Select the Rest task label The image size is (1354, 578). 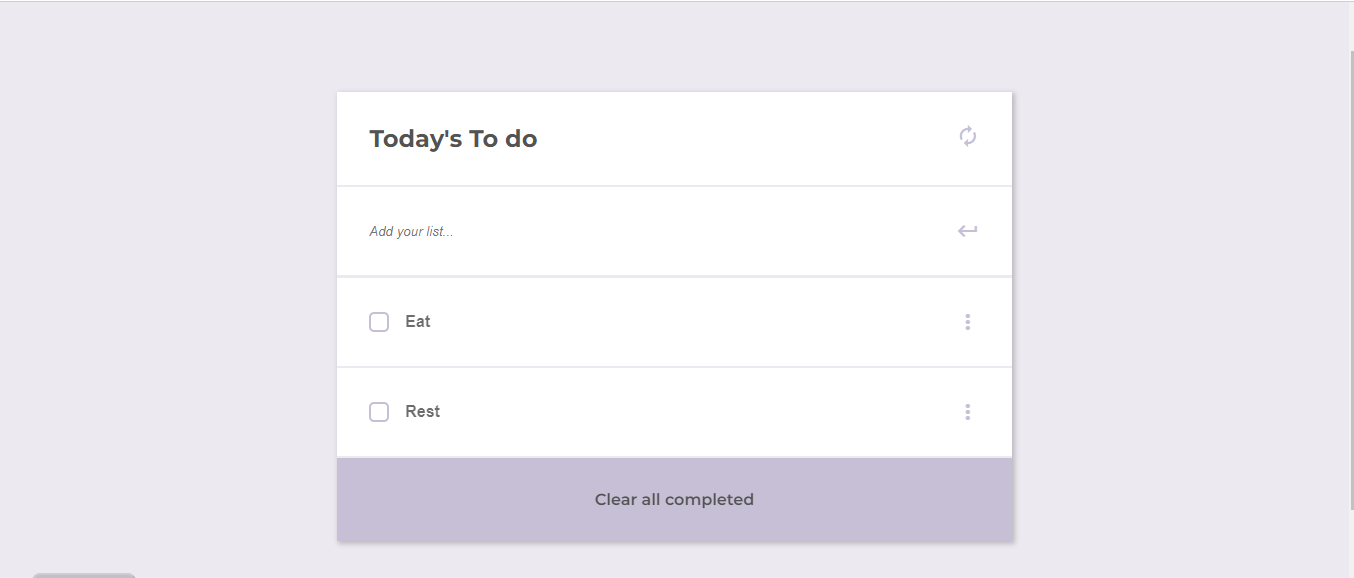tap(422, 412)
